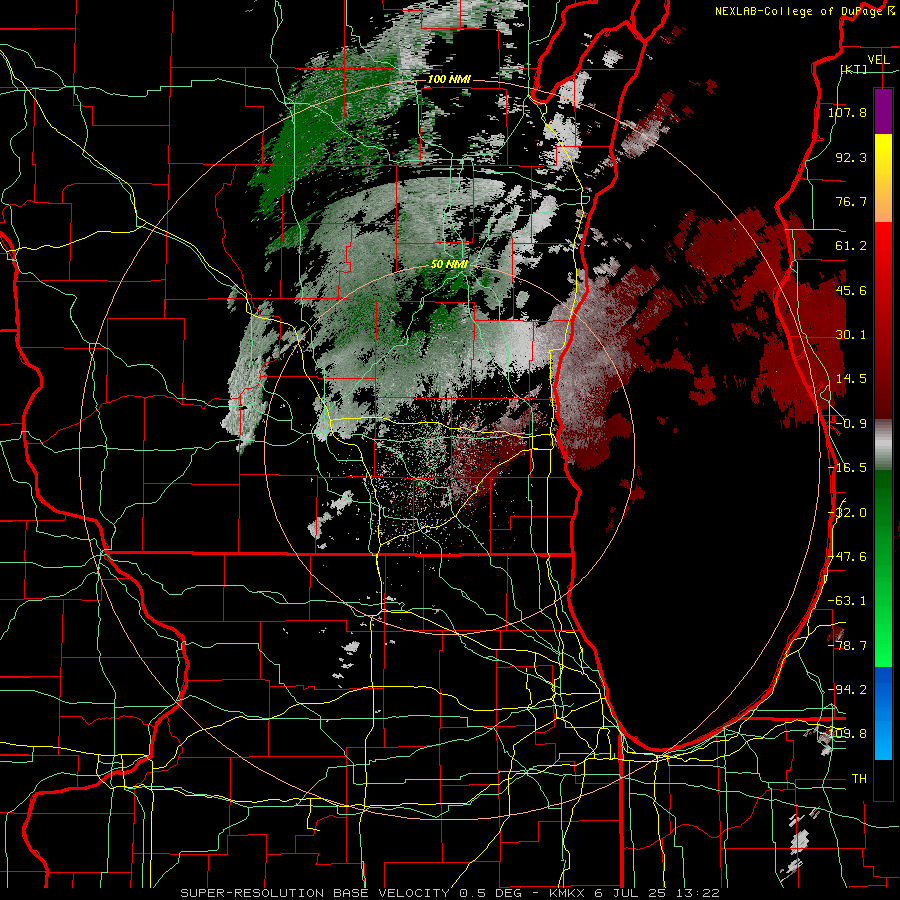Select the -78.7 velocity scale value
Image resolution: width=900 pixels, height=900 pixels.
847,646
